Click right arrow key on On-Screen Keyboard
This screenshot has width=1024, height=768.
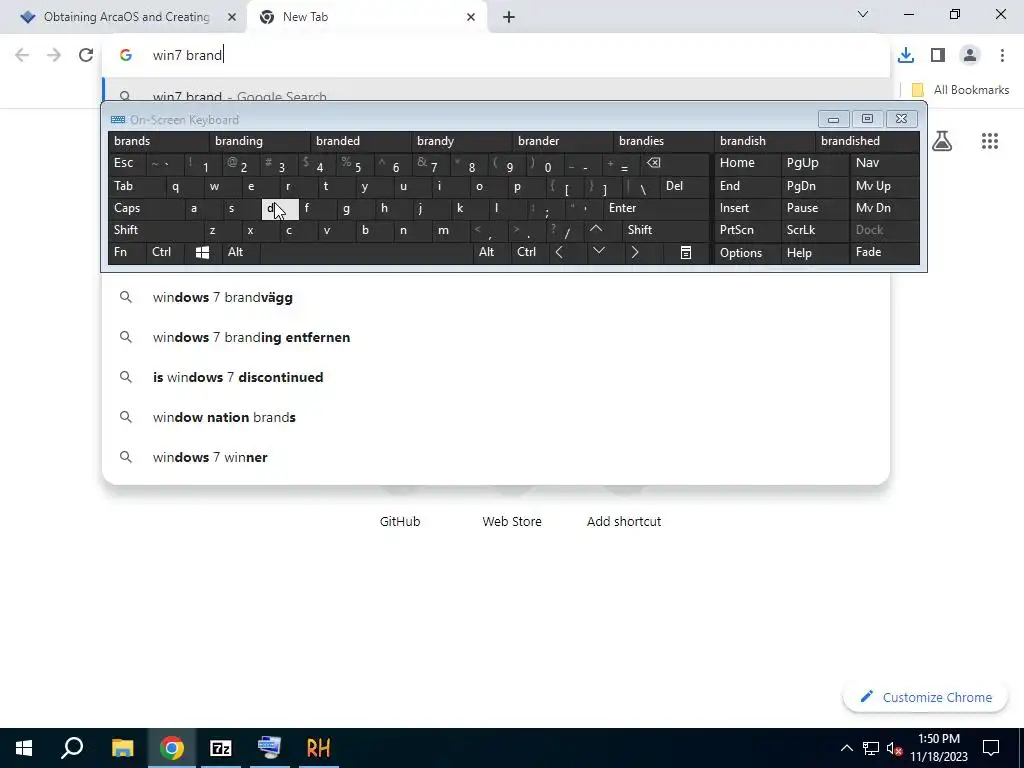coord(635,253)
